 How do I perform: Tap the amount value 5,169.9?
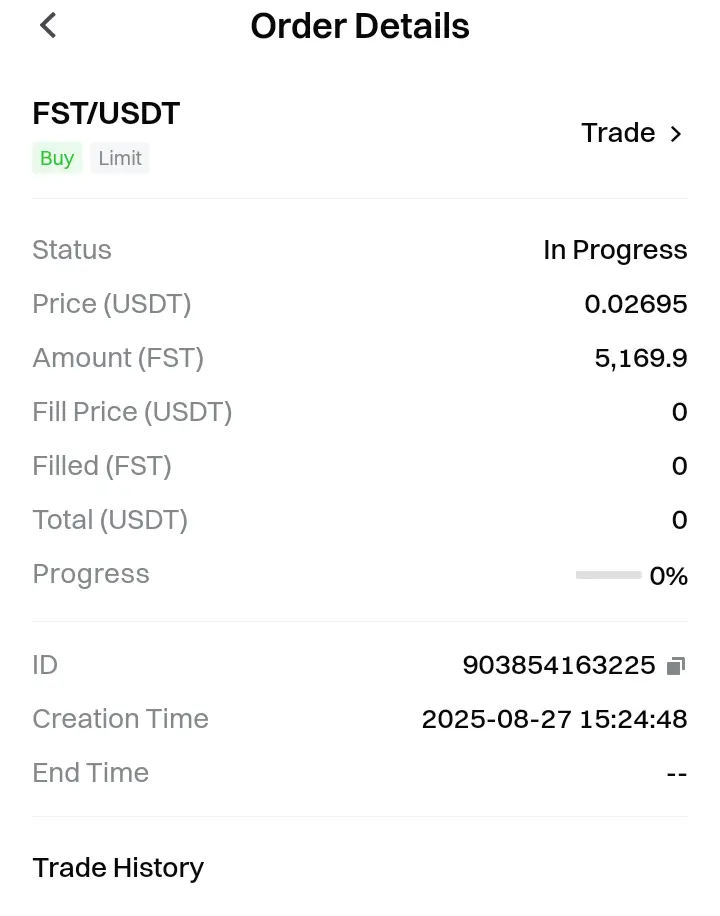point(641,358)
